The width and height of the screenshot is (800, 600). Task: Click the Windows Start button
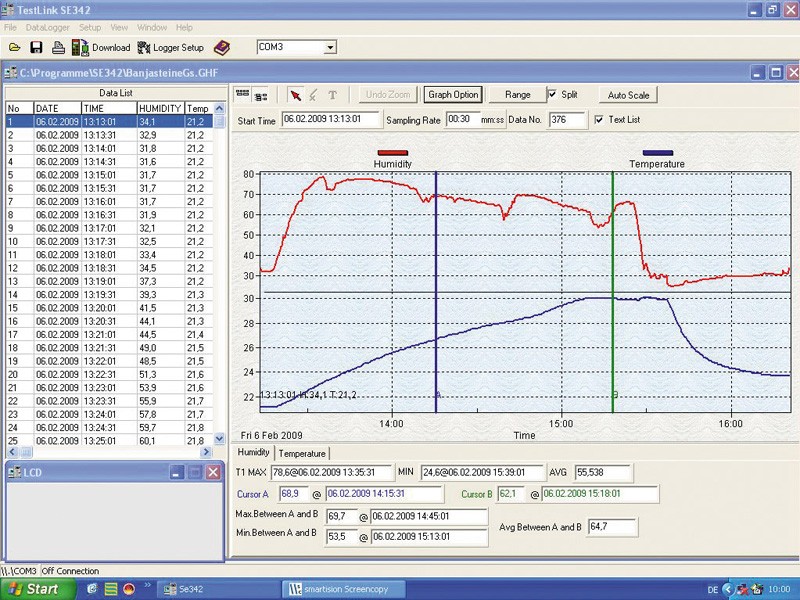[x=38, y=589]
